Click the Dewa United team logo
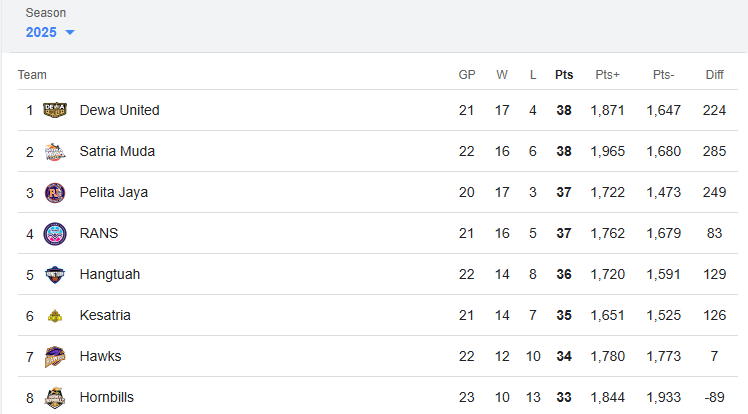This screenshot has height=414, width=748. (x=55, y=110)
